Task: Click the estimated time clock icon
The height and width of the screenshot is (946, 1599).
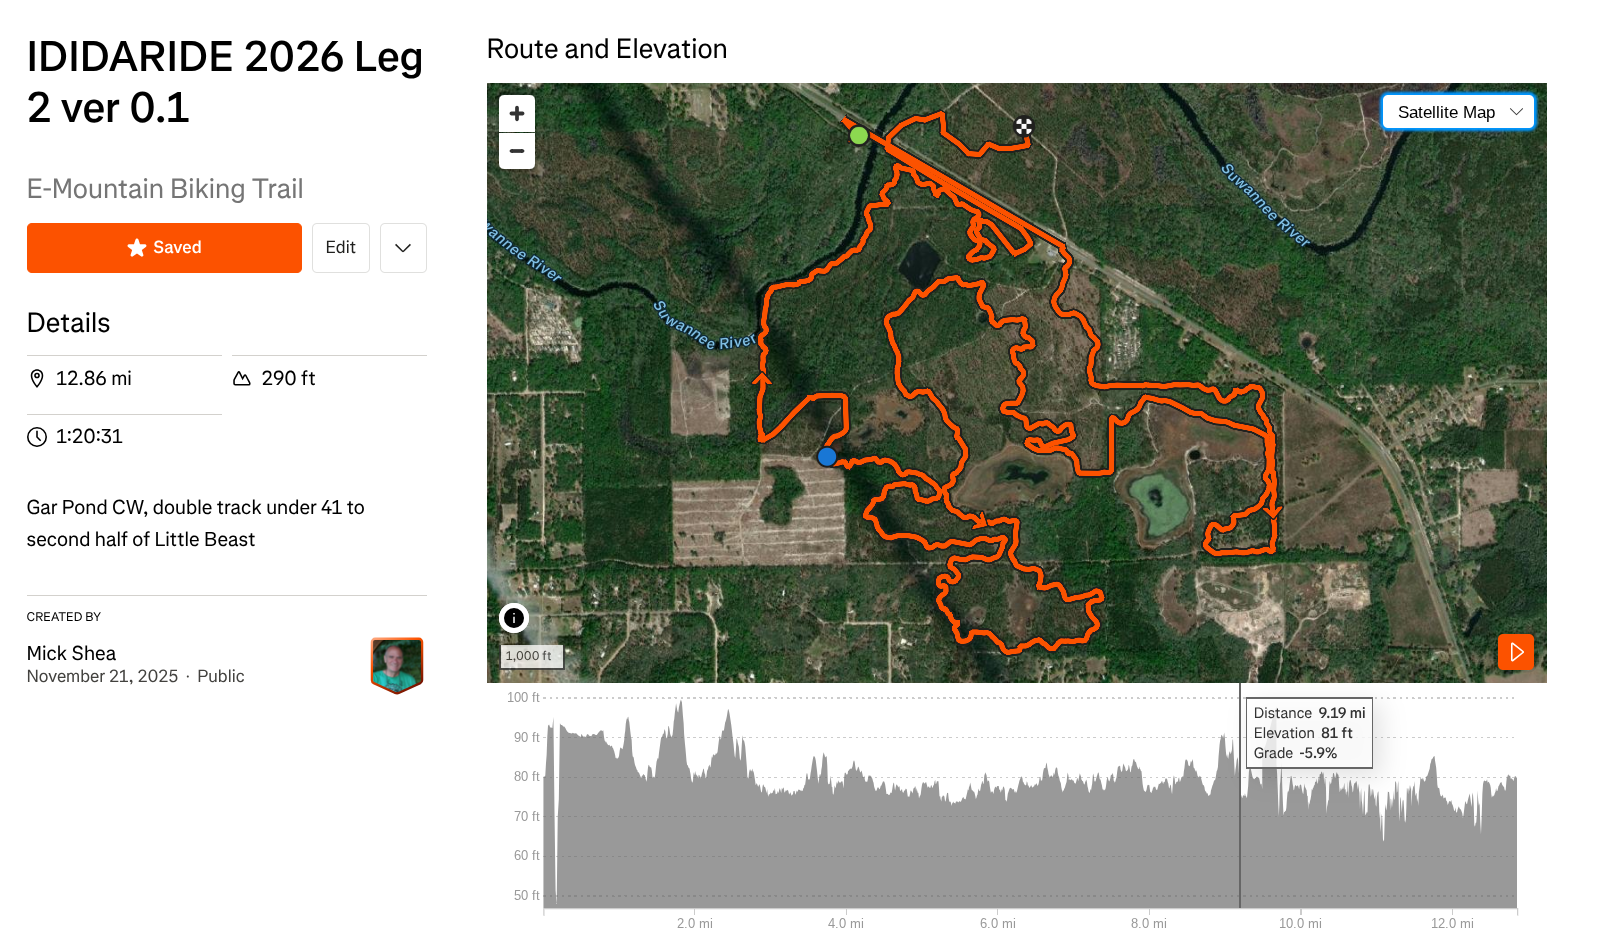Action: click(x=37, y=437)
